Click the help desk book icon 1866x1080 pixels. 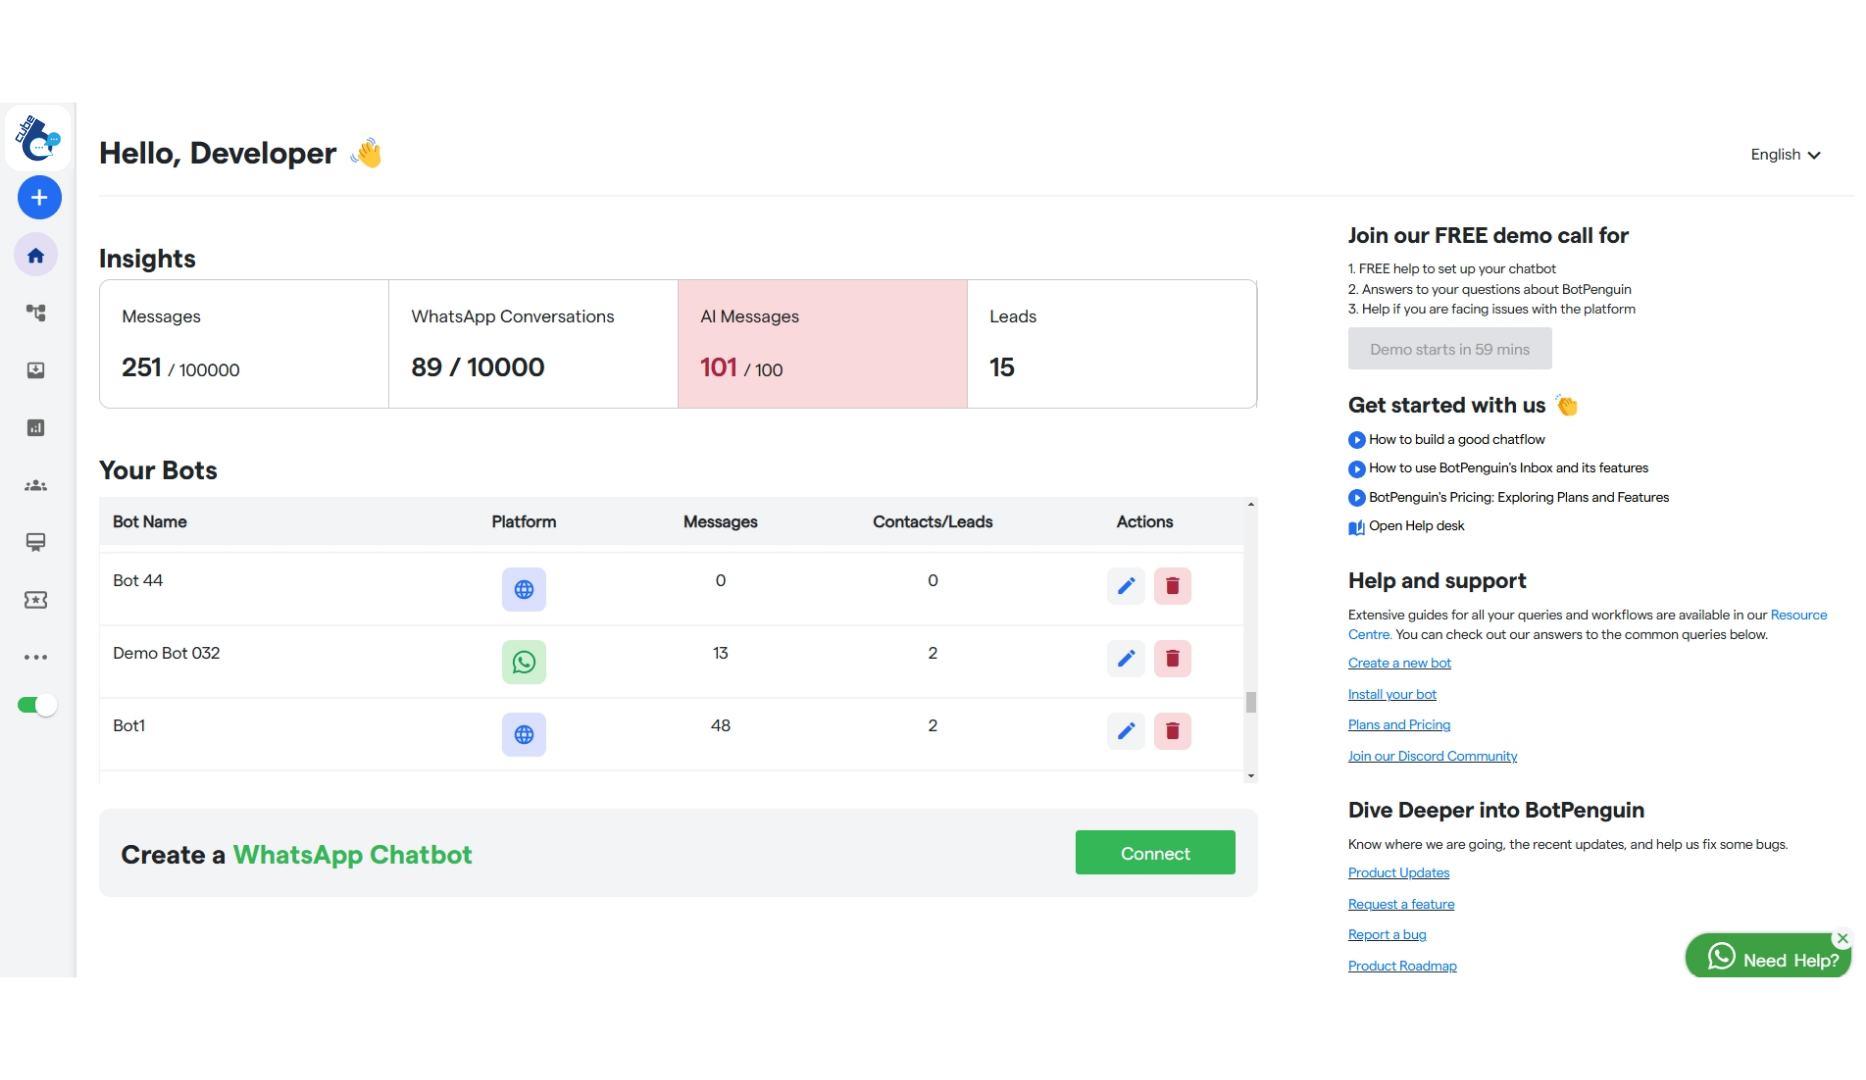coord(1356,528)
